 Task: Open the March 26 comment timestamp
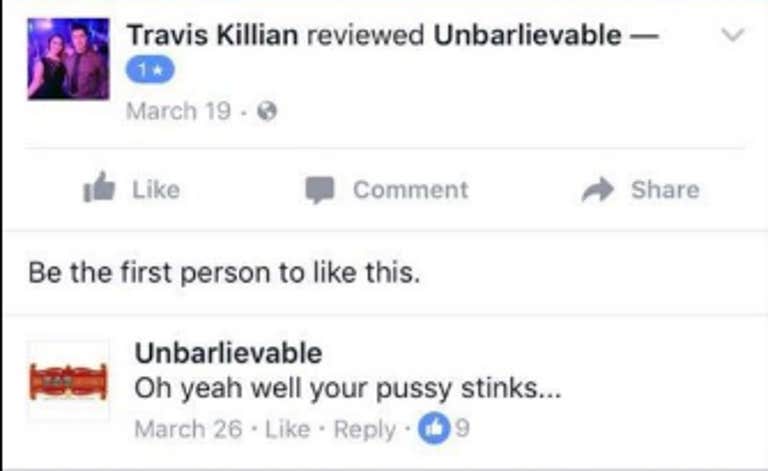click(x=189, y=429)
